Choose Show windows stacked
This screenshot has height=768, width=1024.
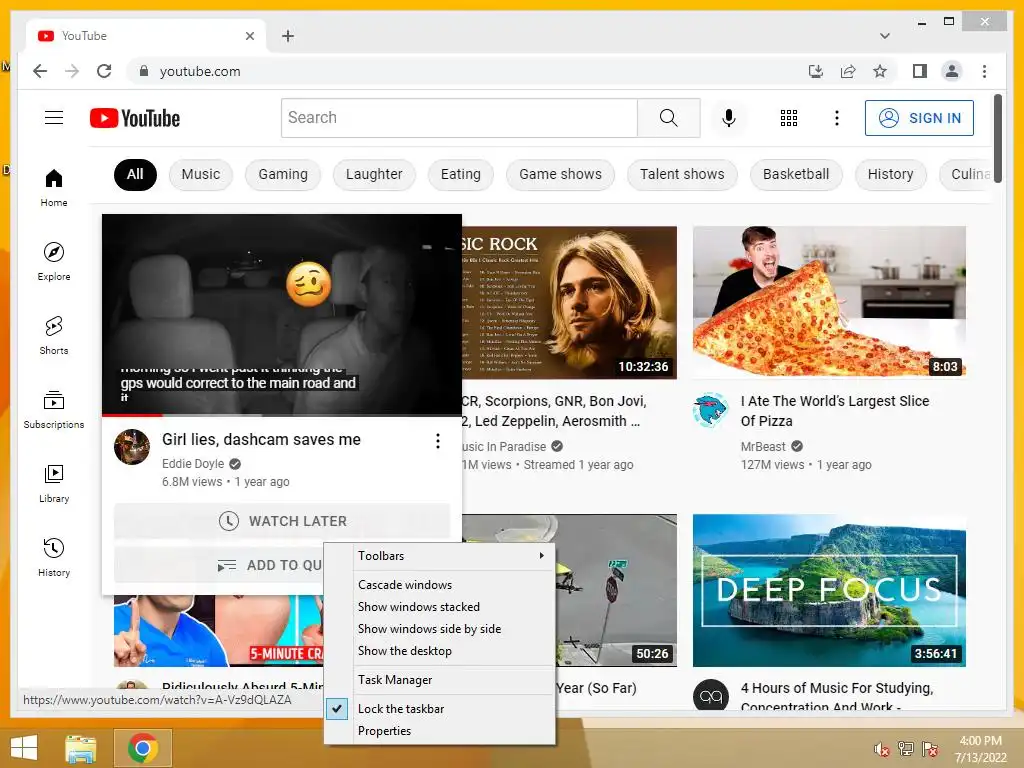click(x=440, y=607)
